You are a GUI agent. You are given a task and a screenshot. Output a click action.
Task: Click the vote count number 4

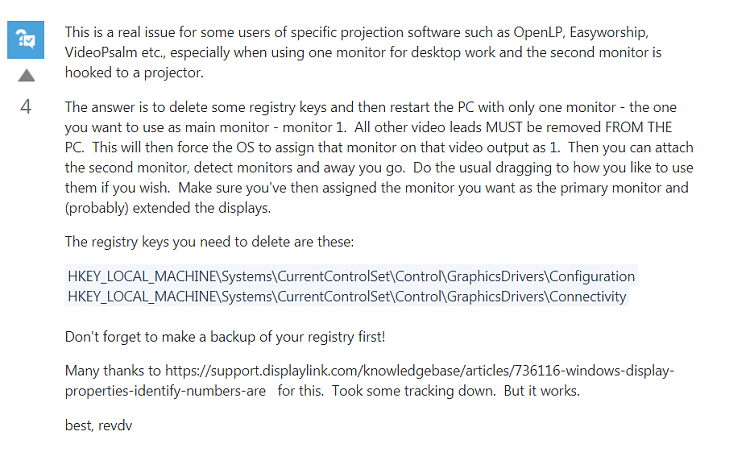26,108
